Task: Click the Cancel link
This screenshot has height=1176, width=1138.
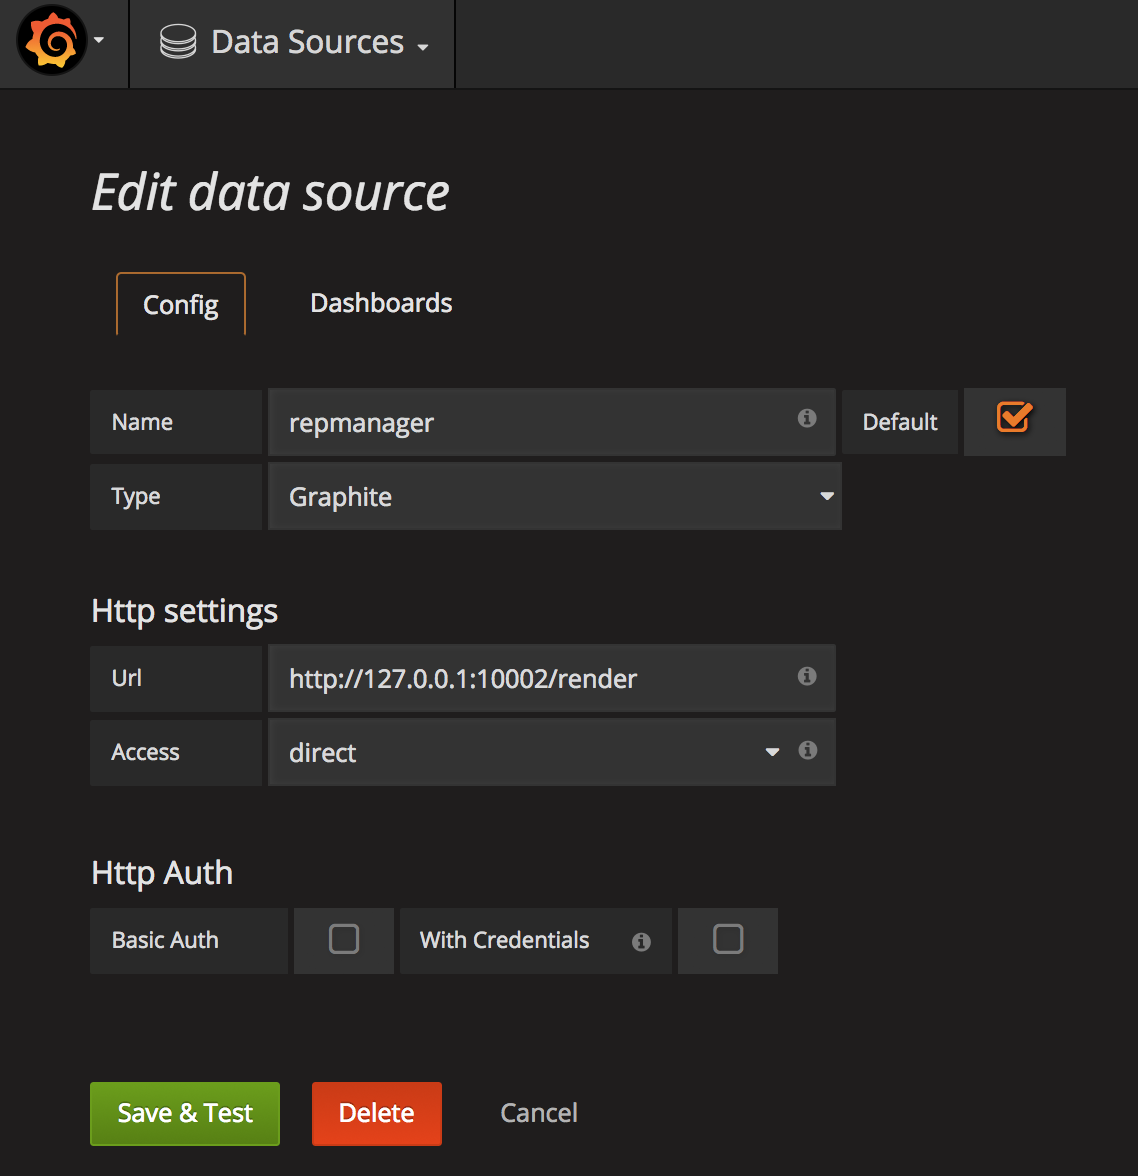Action: [x=539, y=1113]
